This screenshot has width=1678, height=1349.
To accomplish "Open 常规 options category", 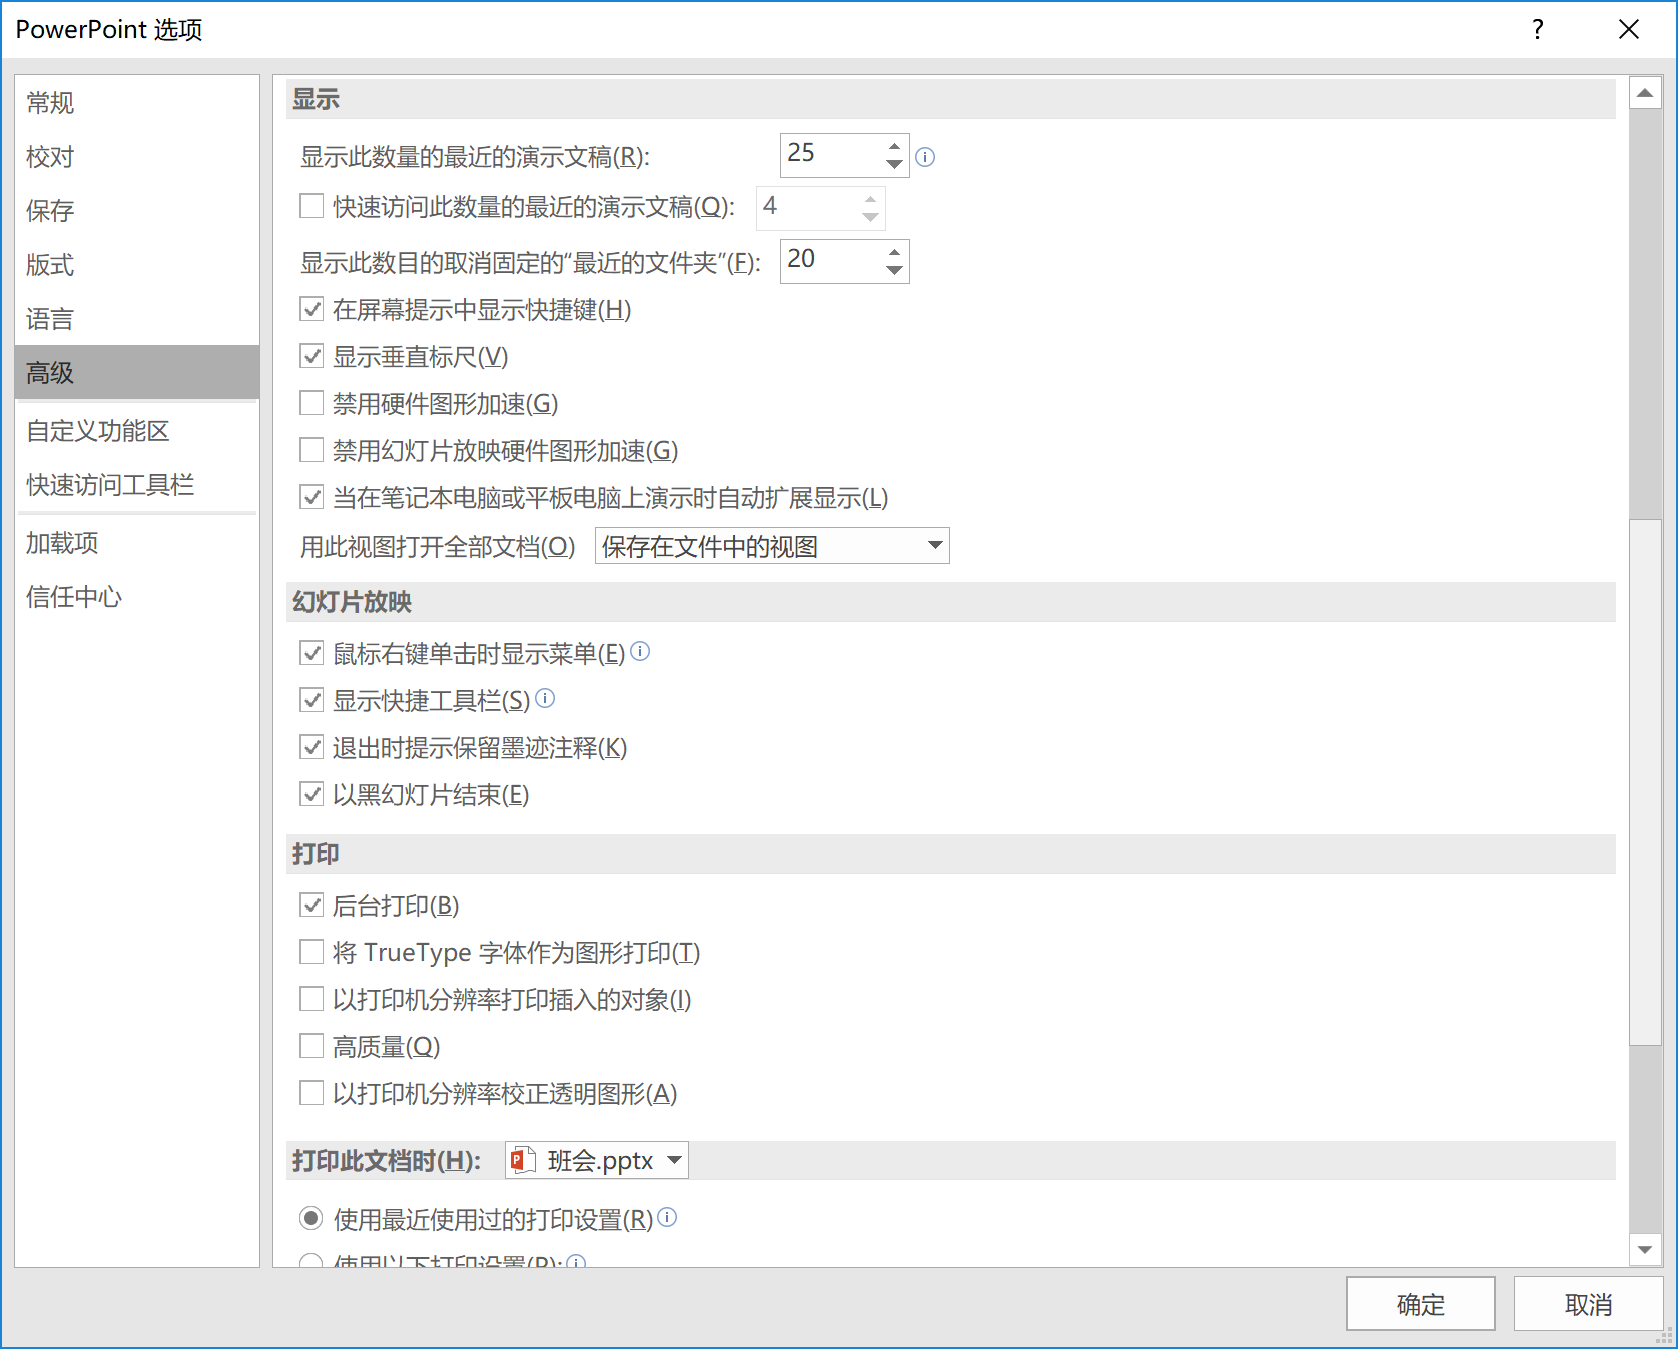I will click(x=137, y=102).
